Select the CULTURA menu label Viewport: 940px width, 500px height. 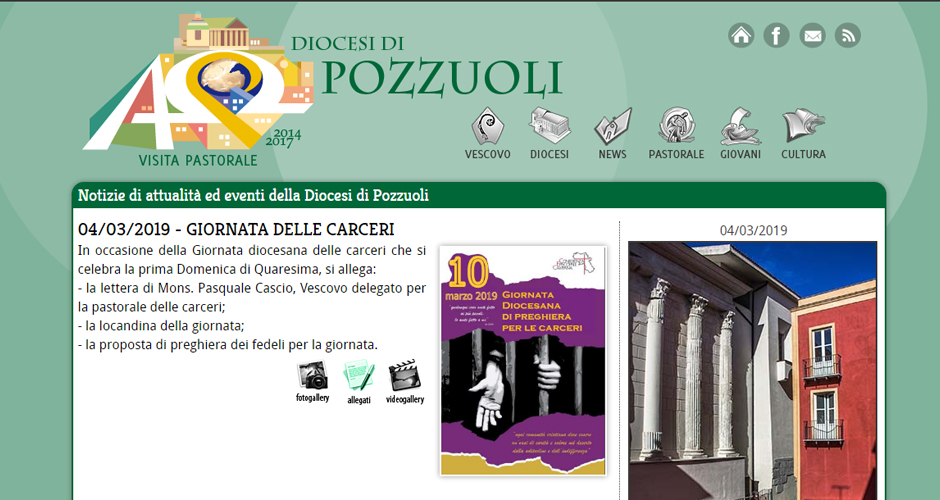coord(803,154)
